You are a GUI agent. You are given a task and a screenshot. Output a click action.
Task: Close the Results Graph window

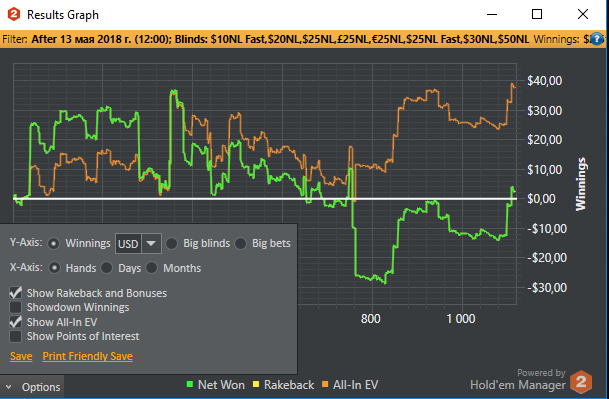pos(583,14)
